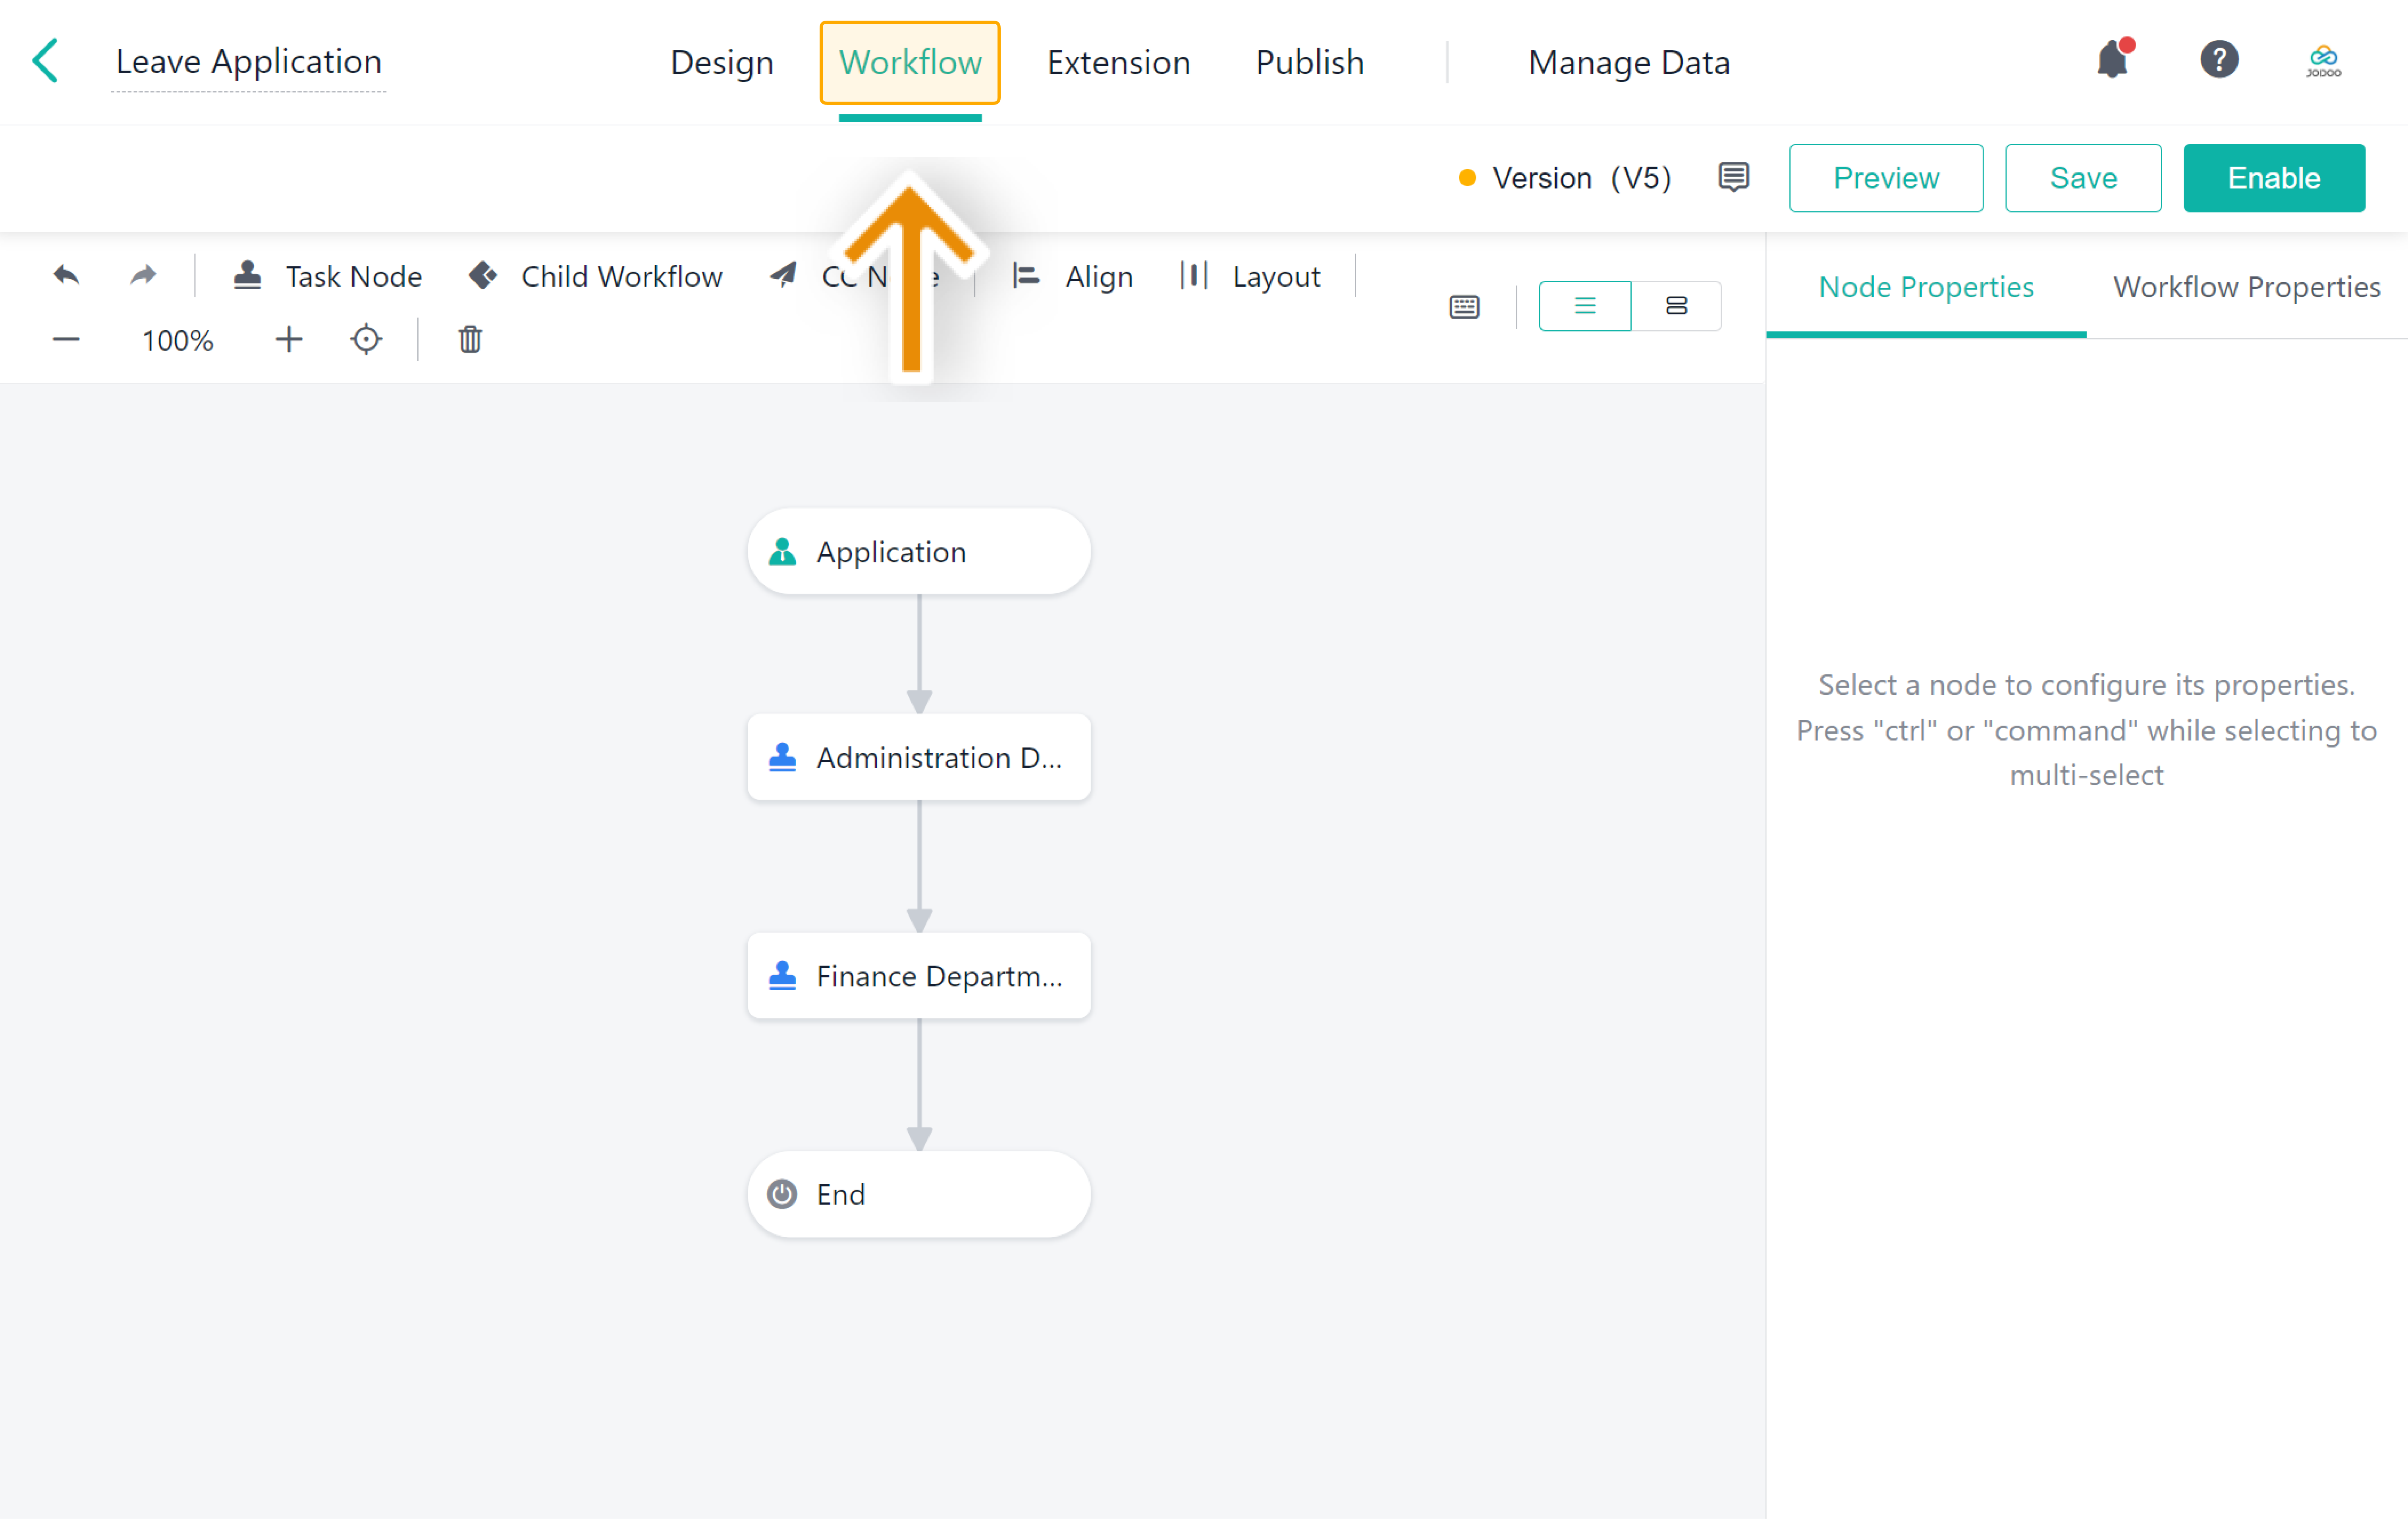Viewport: 2408px width, 1519px height.
Task: Go to the Extension tab
Action: click(x=1118, y=62)
